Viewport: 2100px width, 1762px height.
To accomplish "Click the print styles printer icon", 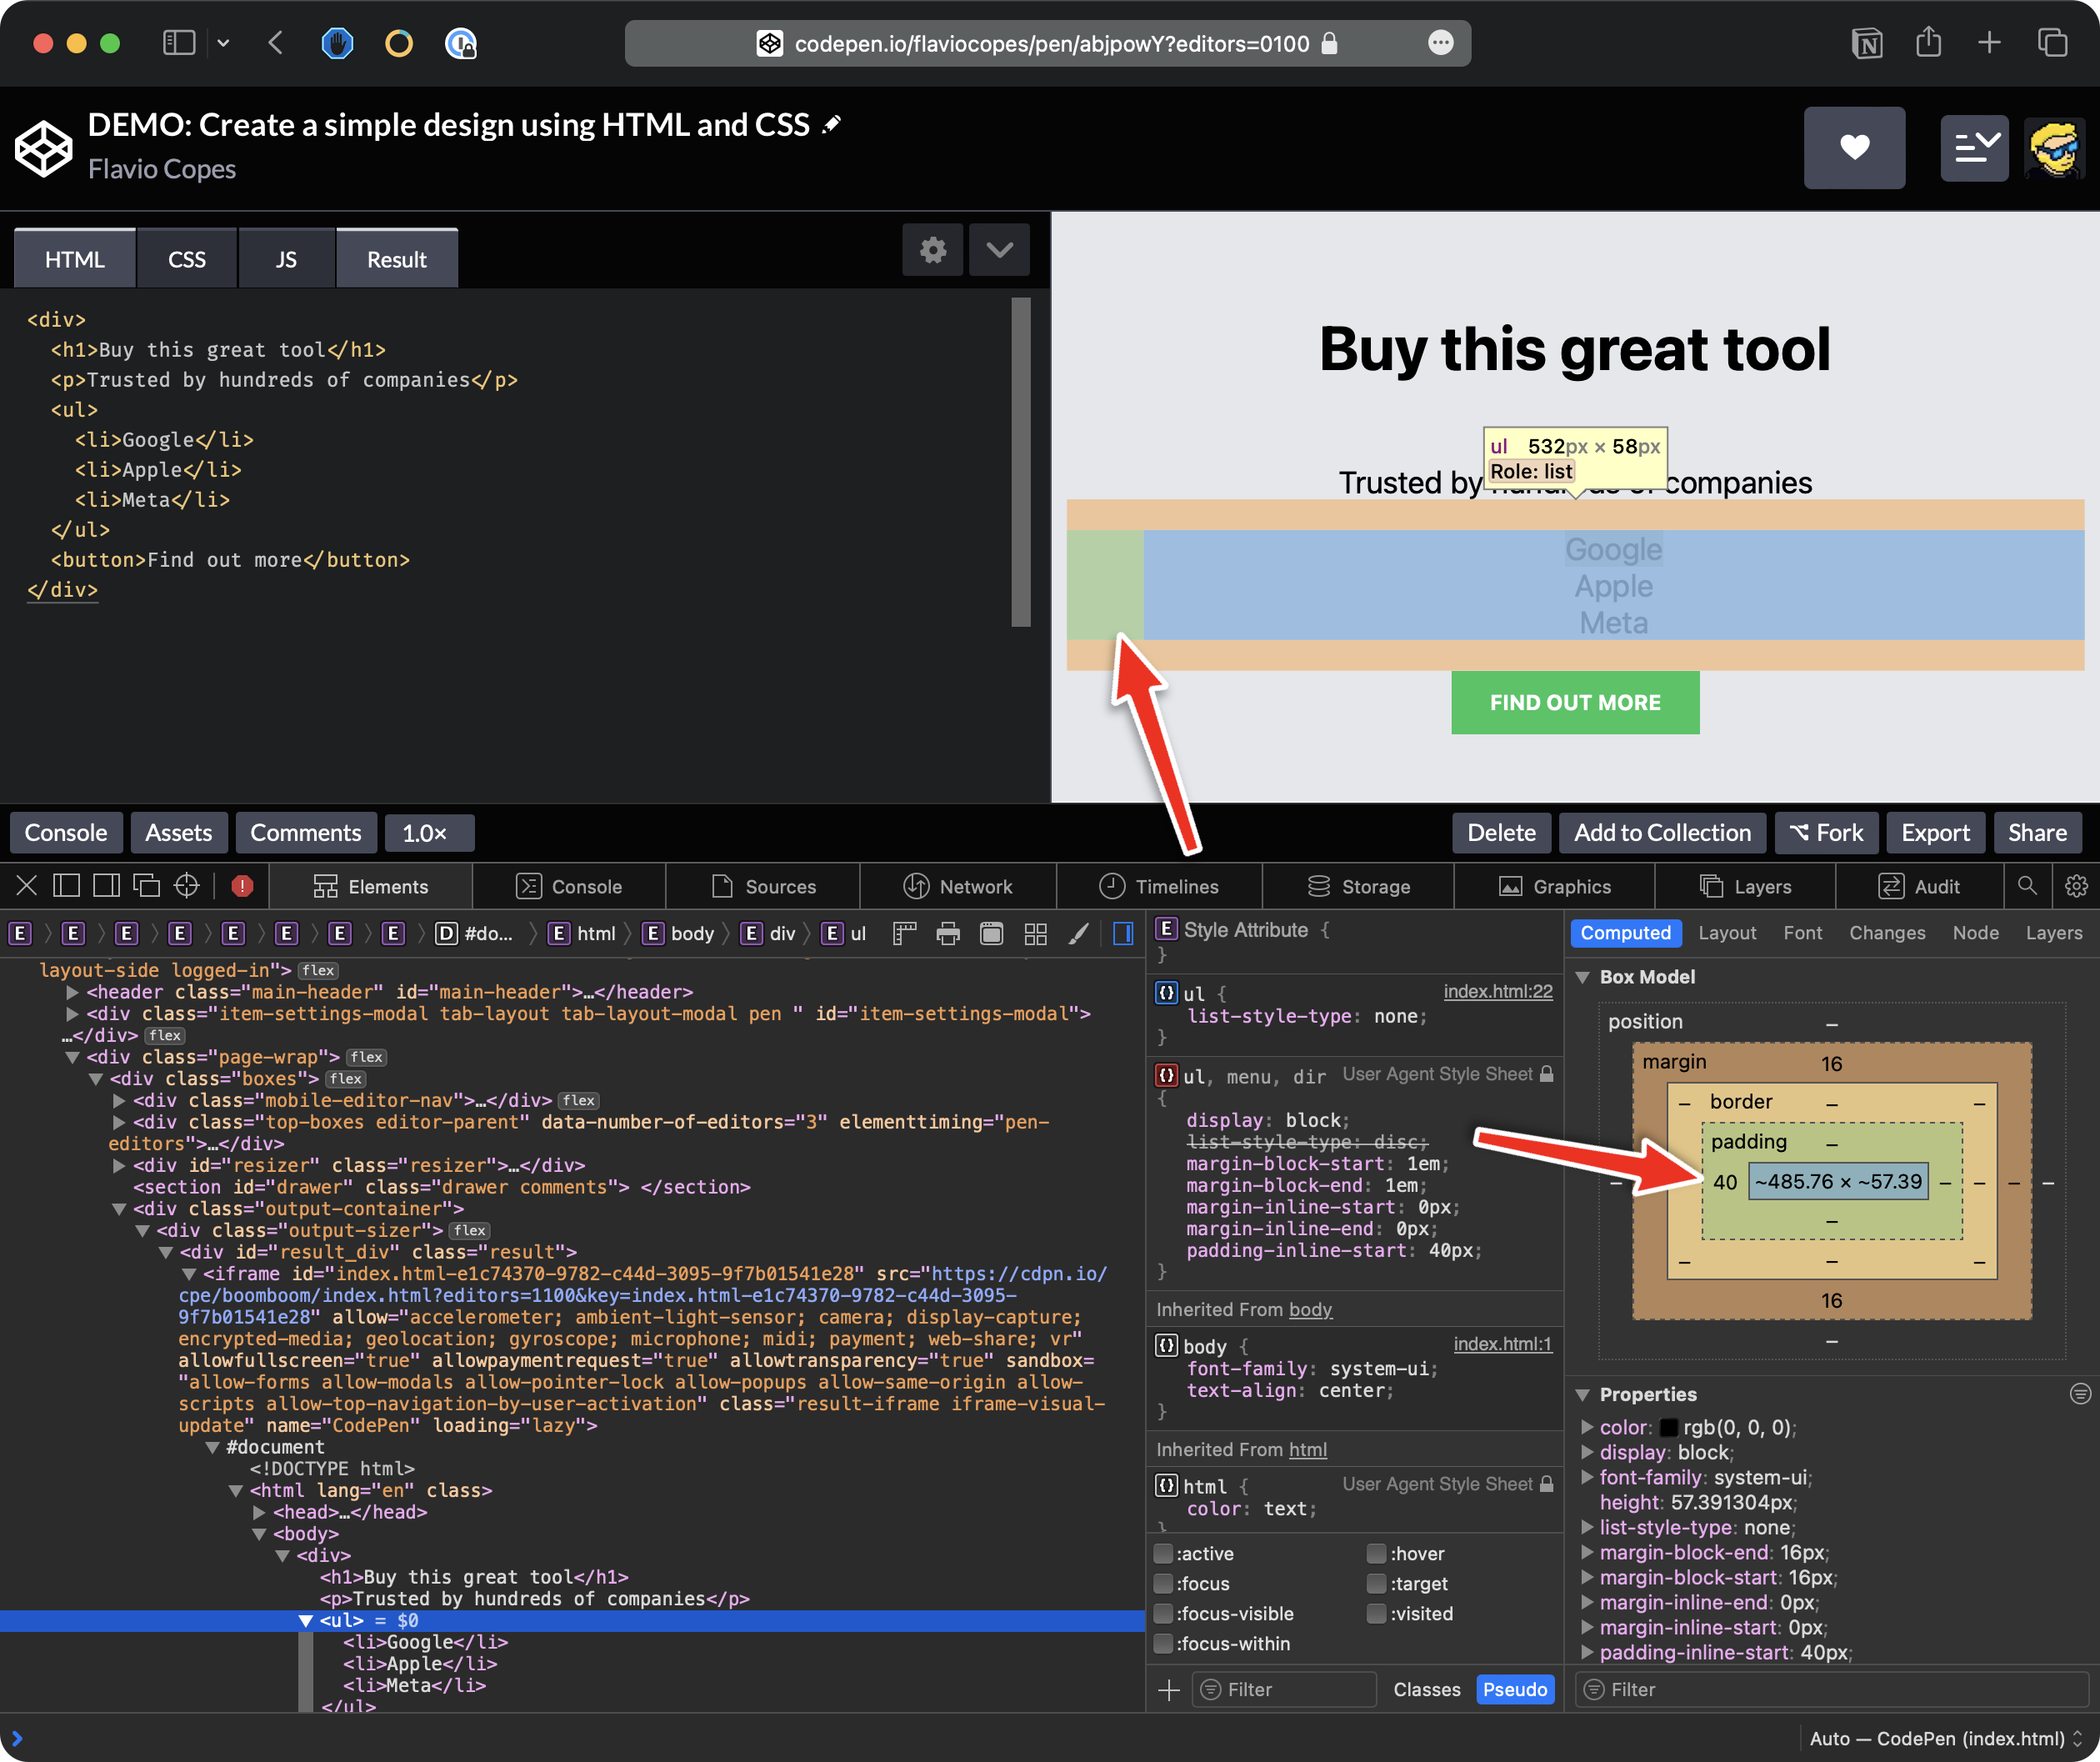I will (x=948, y=934).
